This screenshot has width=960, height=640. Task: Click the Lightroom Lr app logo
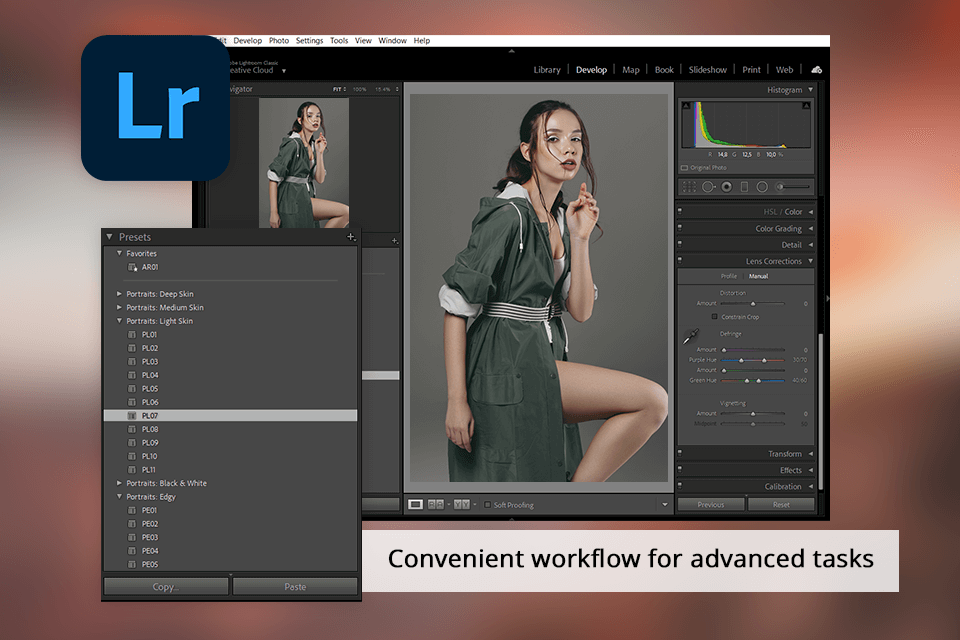(156, 108)
